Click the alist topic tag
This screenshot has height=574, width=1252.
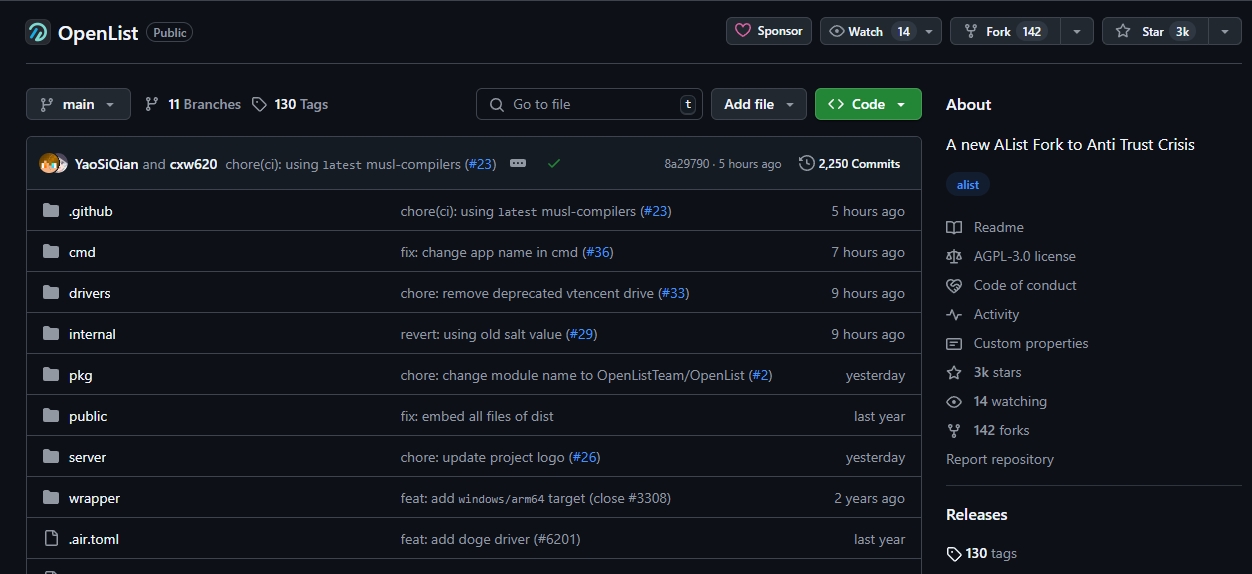pos(967,185)
